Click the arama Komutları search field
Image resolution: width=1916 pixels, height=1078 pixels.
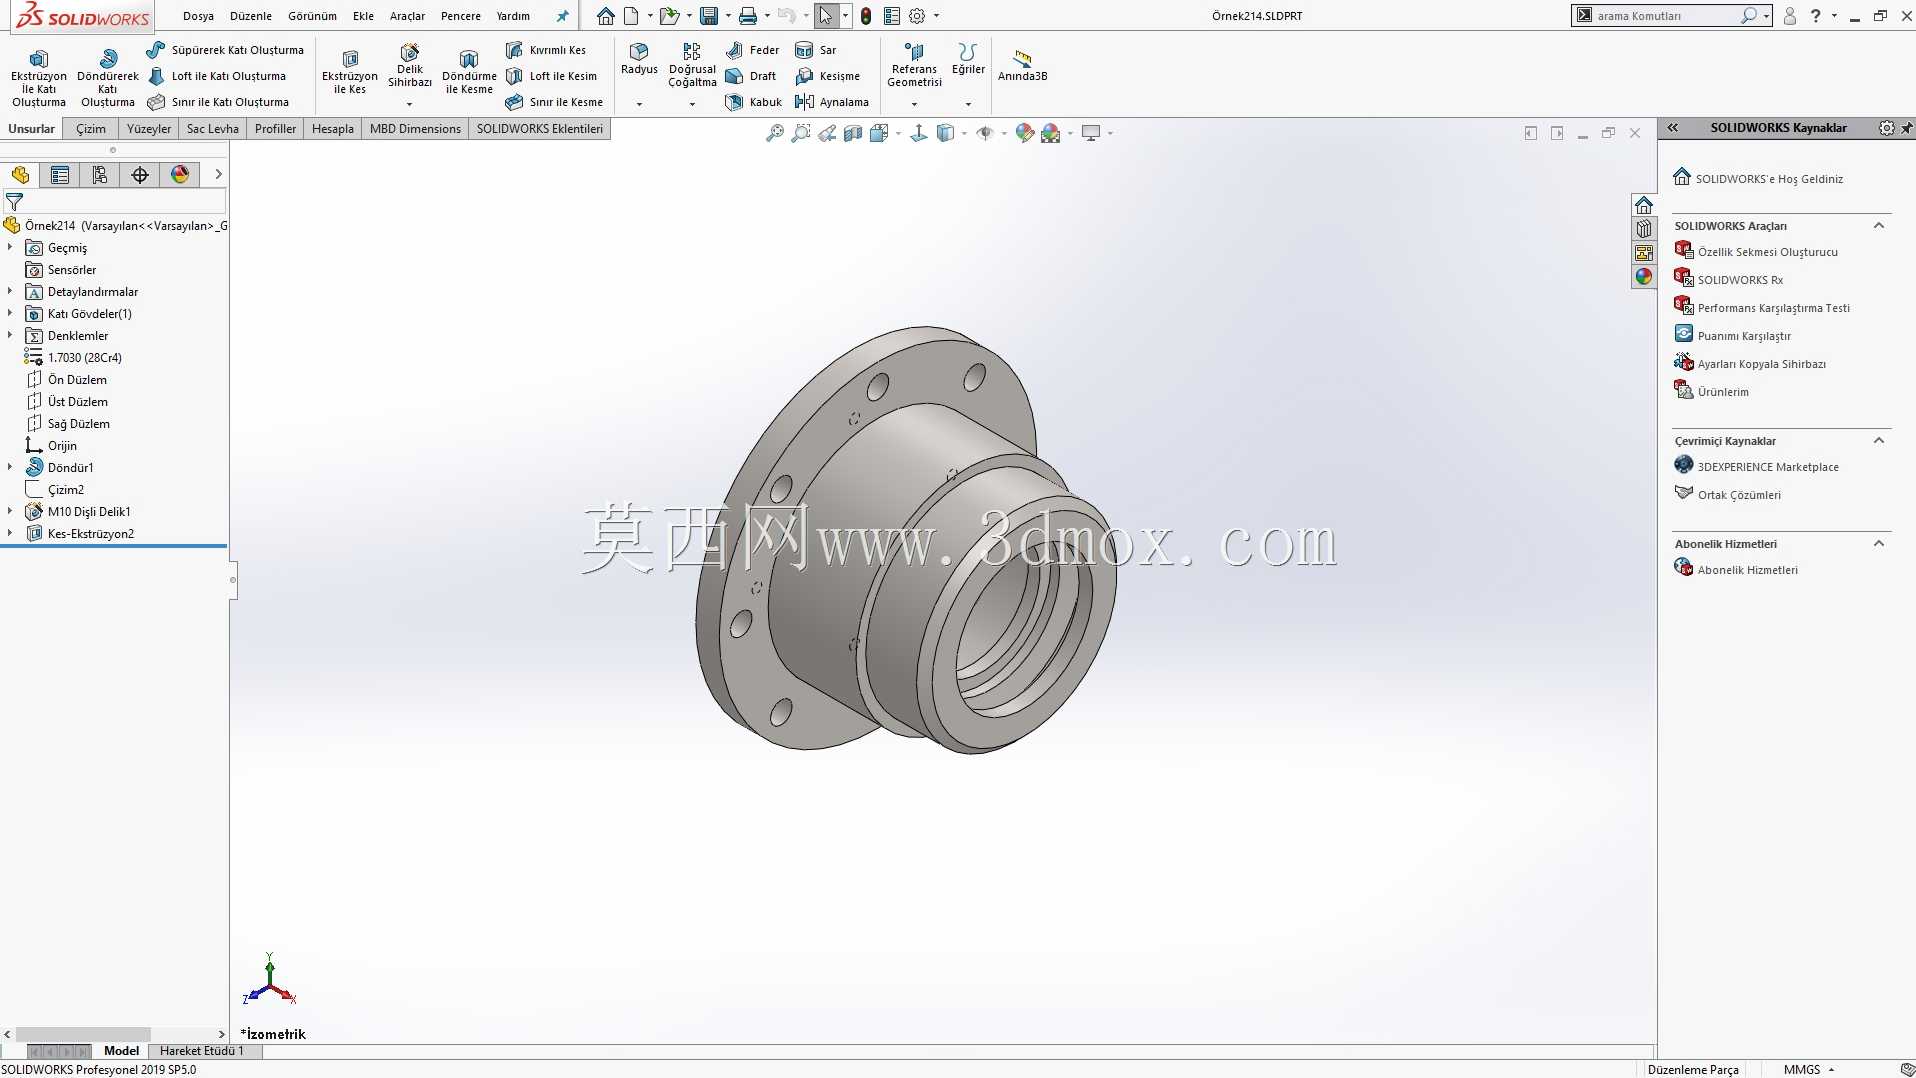coord(1666,16)
